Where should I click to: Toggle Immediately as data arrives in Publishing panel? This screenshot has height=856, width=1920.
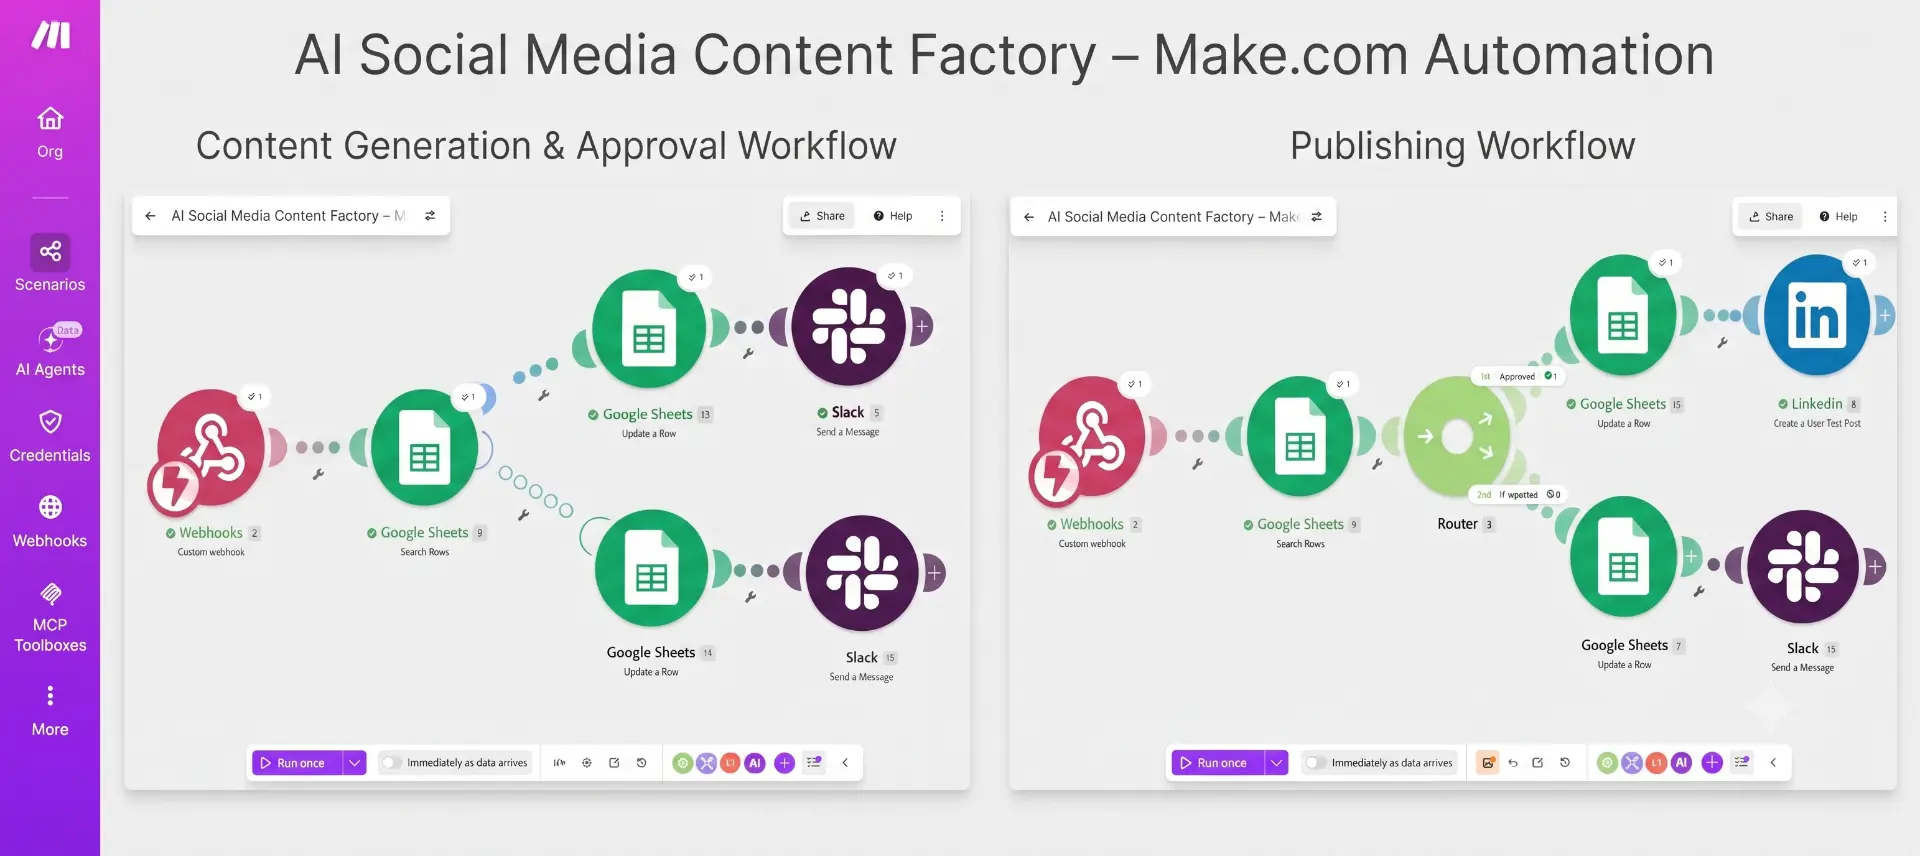click(1316, 763)
